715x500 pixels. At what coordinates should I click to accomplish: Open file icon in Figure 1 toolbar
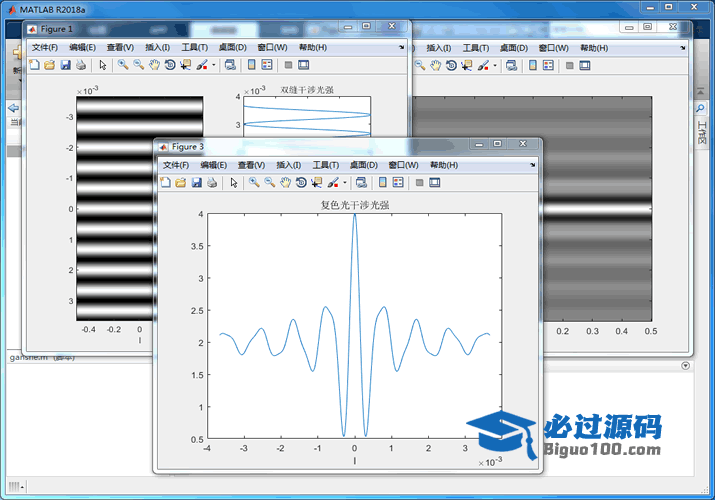point(49,65)
